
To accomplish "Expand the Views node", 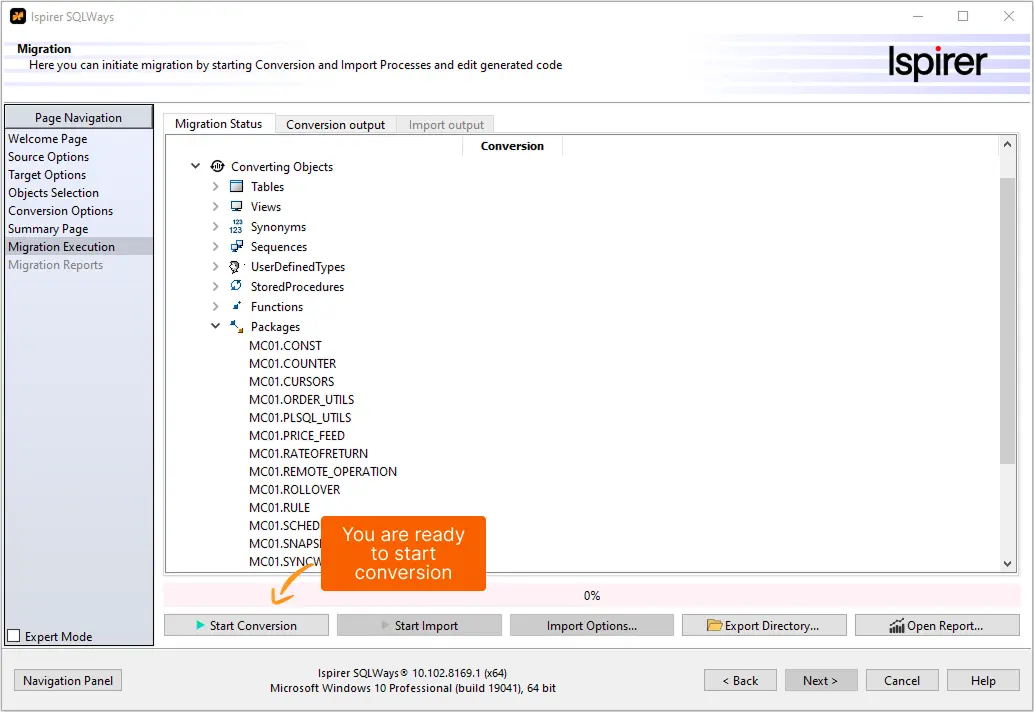I will coord(215,206).
